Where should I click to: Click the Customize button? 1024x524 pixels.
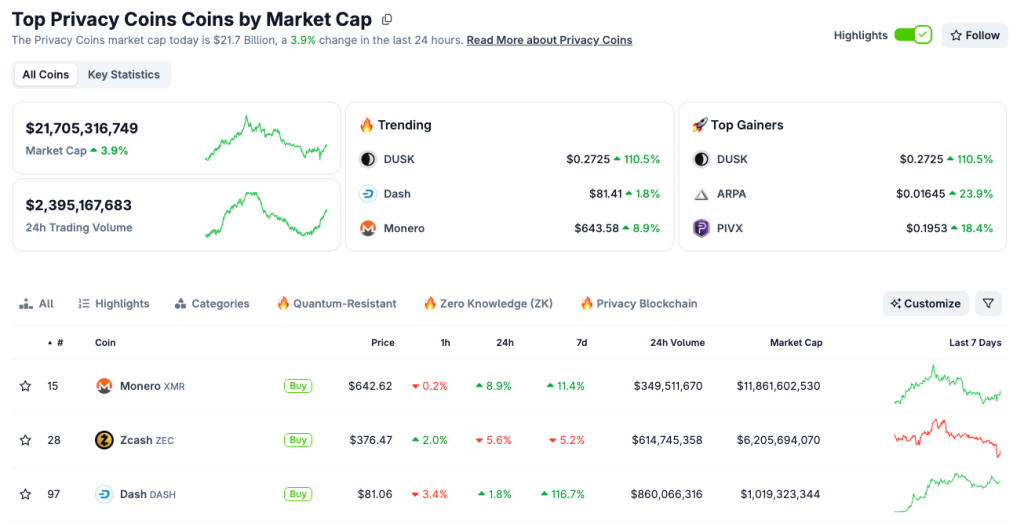click(926, 303)
